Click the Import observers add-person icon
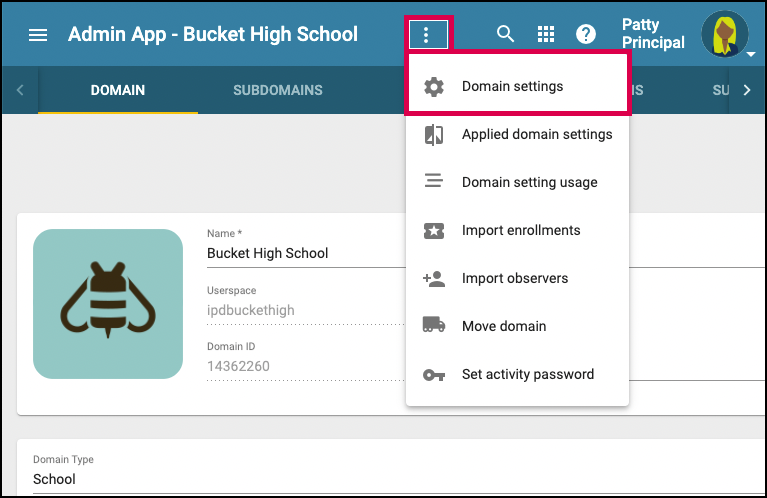The image size is (767, 498). 433,278
